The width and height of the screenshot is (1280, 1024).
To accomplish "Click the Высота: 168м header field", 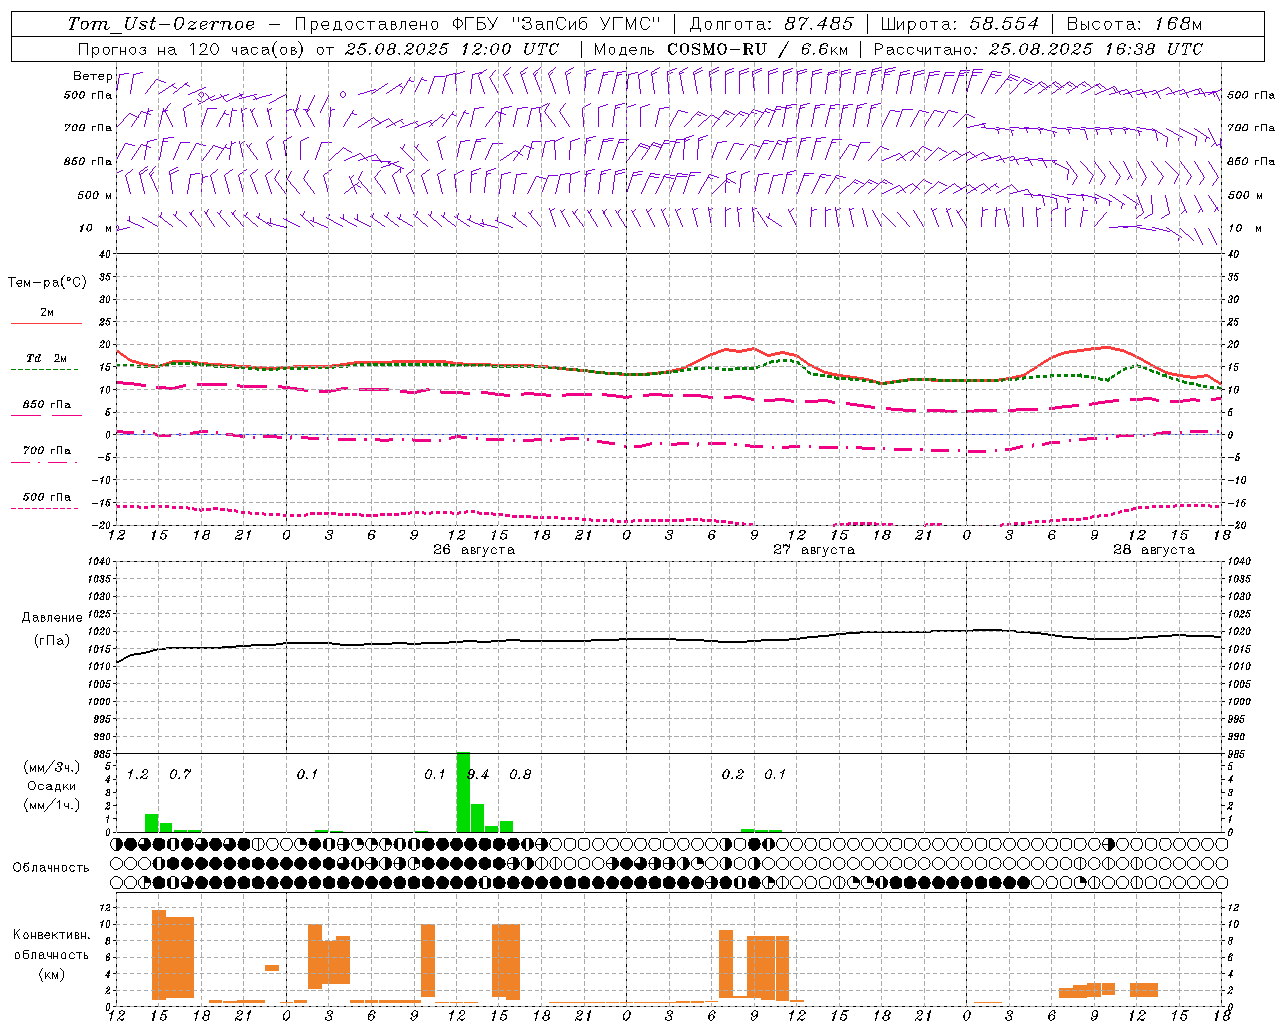I will (1133, 24).
